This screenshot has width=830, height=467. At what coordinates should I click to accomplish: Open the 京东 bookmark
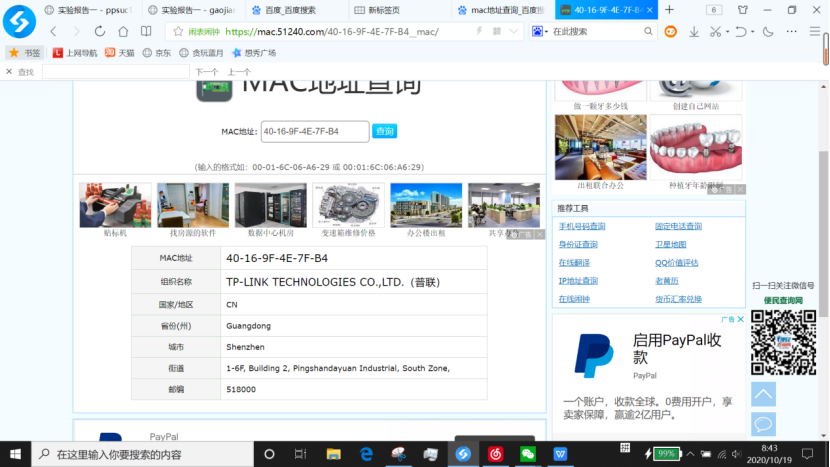[157, 52]
